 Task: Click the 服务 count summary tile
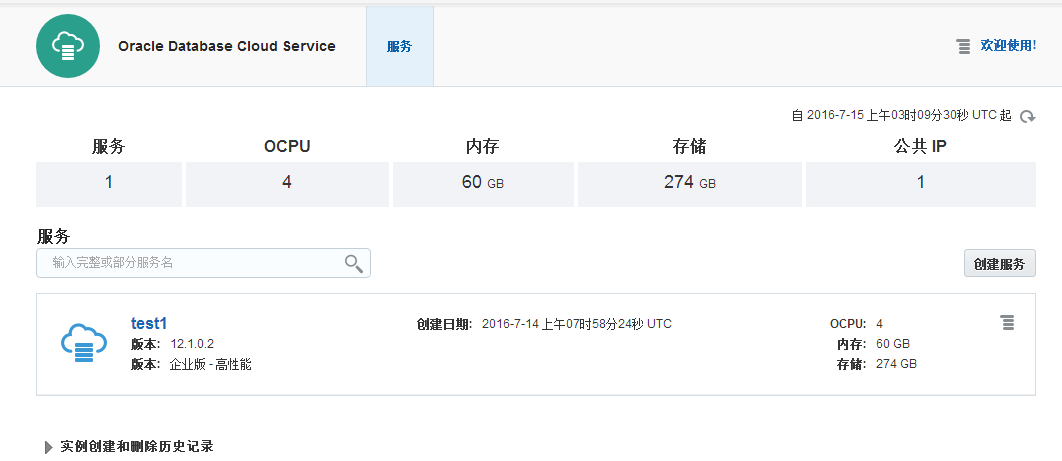coord(109,183)
